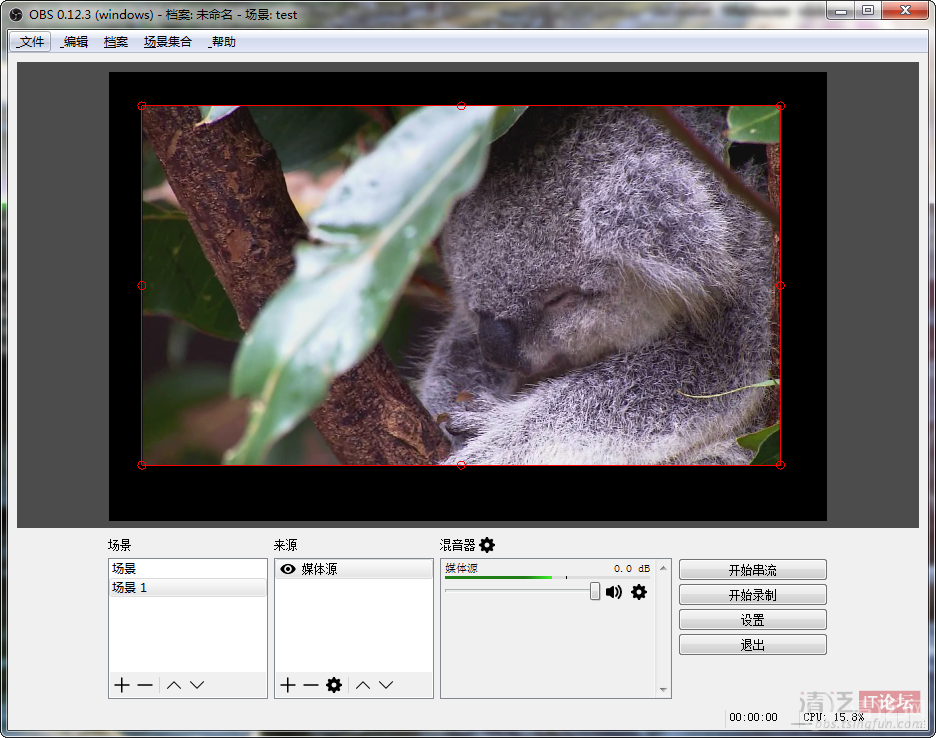Remove the selected scene with minus icon

tap(145, 685)
